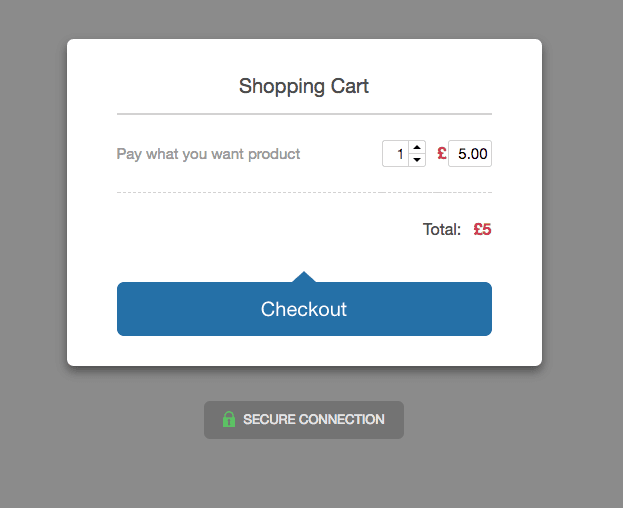
Task: Click the word CONNECTION in the badge
Action: [342, 419]
